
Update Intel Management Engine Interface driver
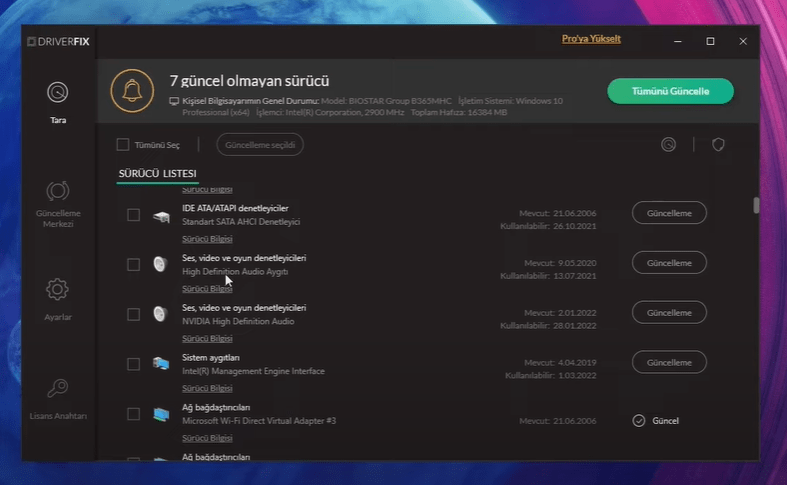(x=669, y=362)
